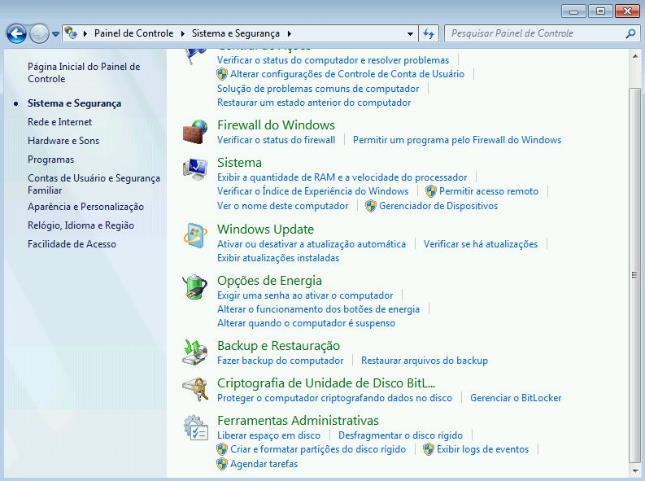Click Ativar ou desativar a atualização automática
The width and height of the screenshot is (645, 481).
tap(311, 244)
